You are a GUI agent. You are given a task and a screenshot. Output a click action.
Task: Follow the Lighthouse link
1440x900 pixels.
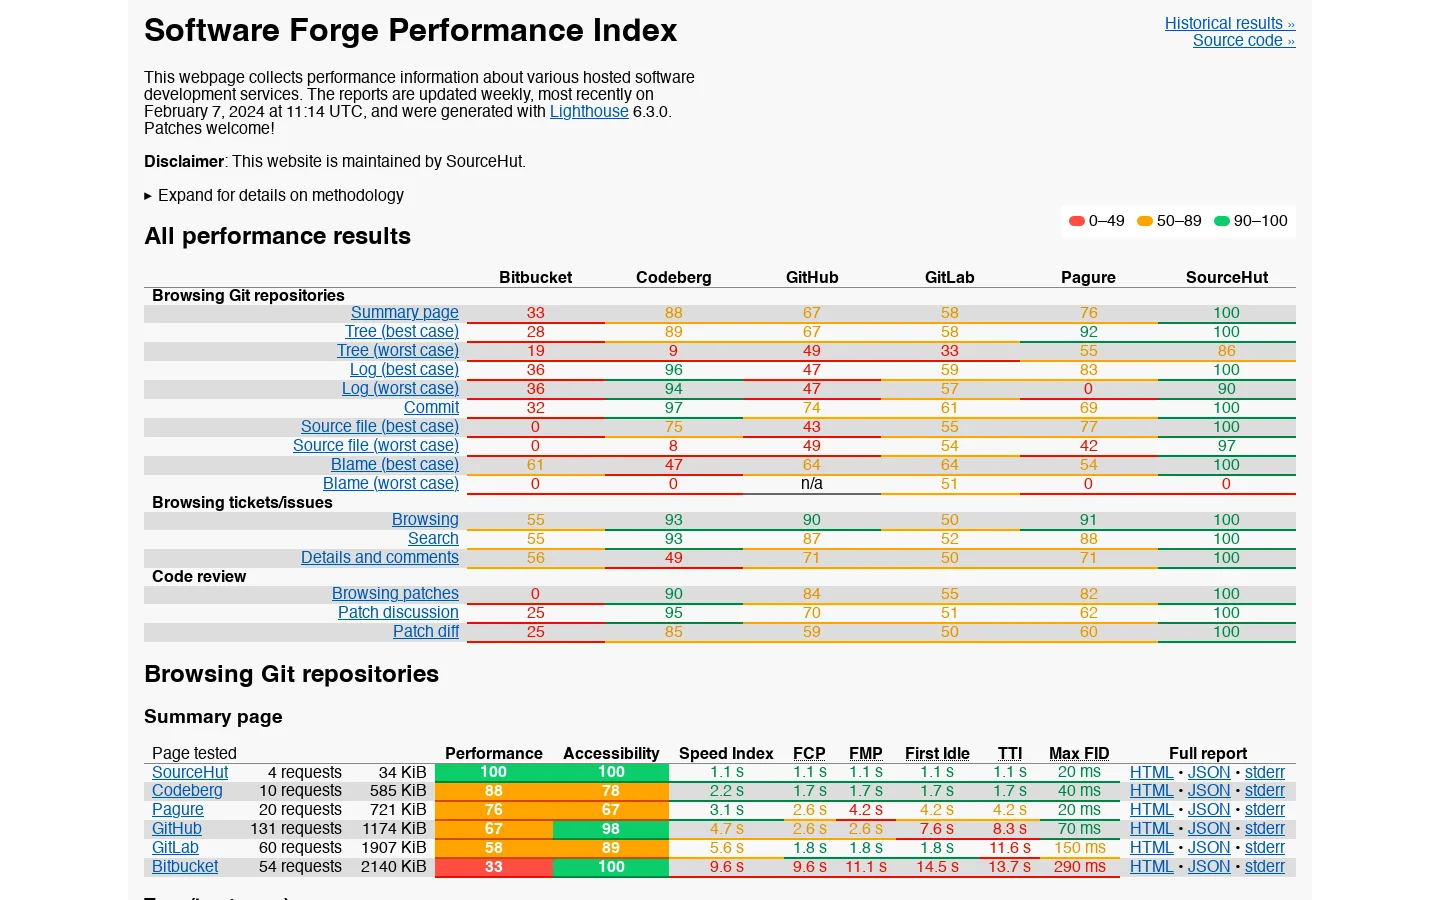point(589,111)
